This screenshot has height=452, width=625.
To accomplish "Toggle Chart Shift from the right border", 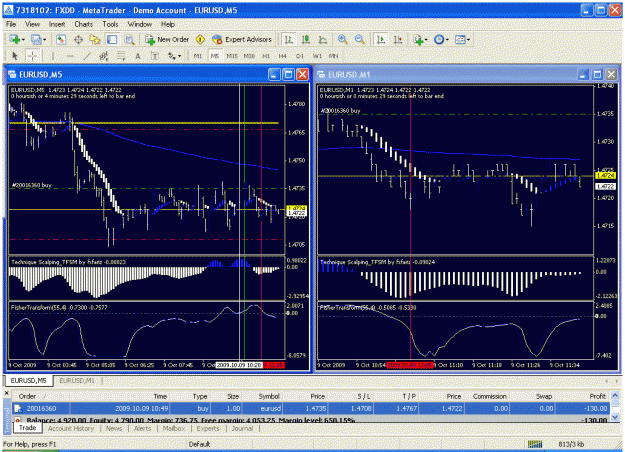I will [x=398, y=39].
